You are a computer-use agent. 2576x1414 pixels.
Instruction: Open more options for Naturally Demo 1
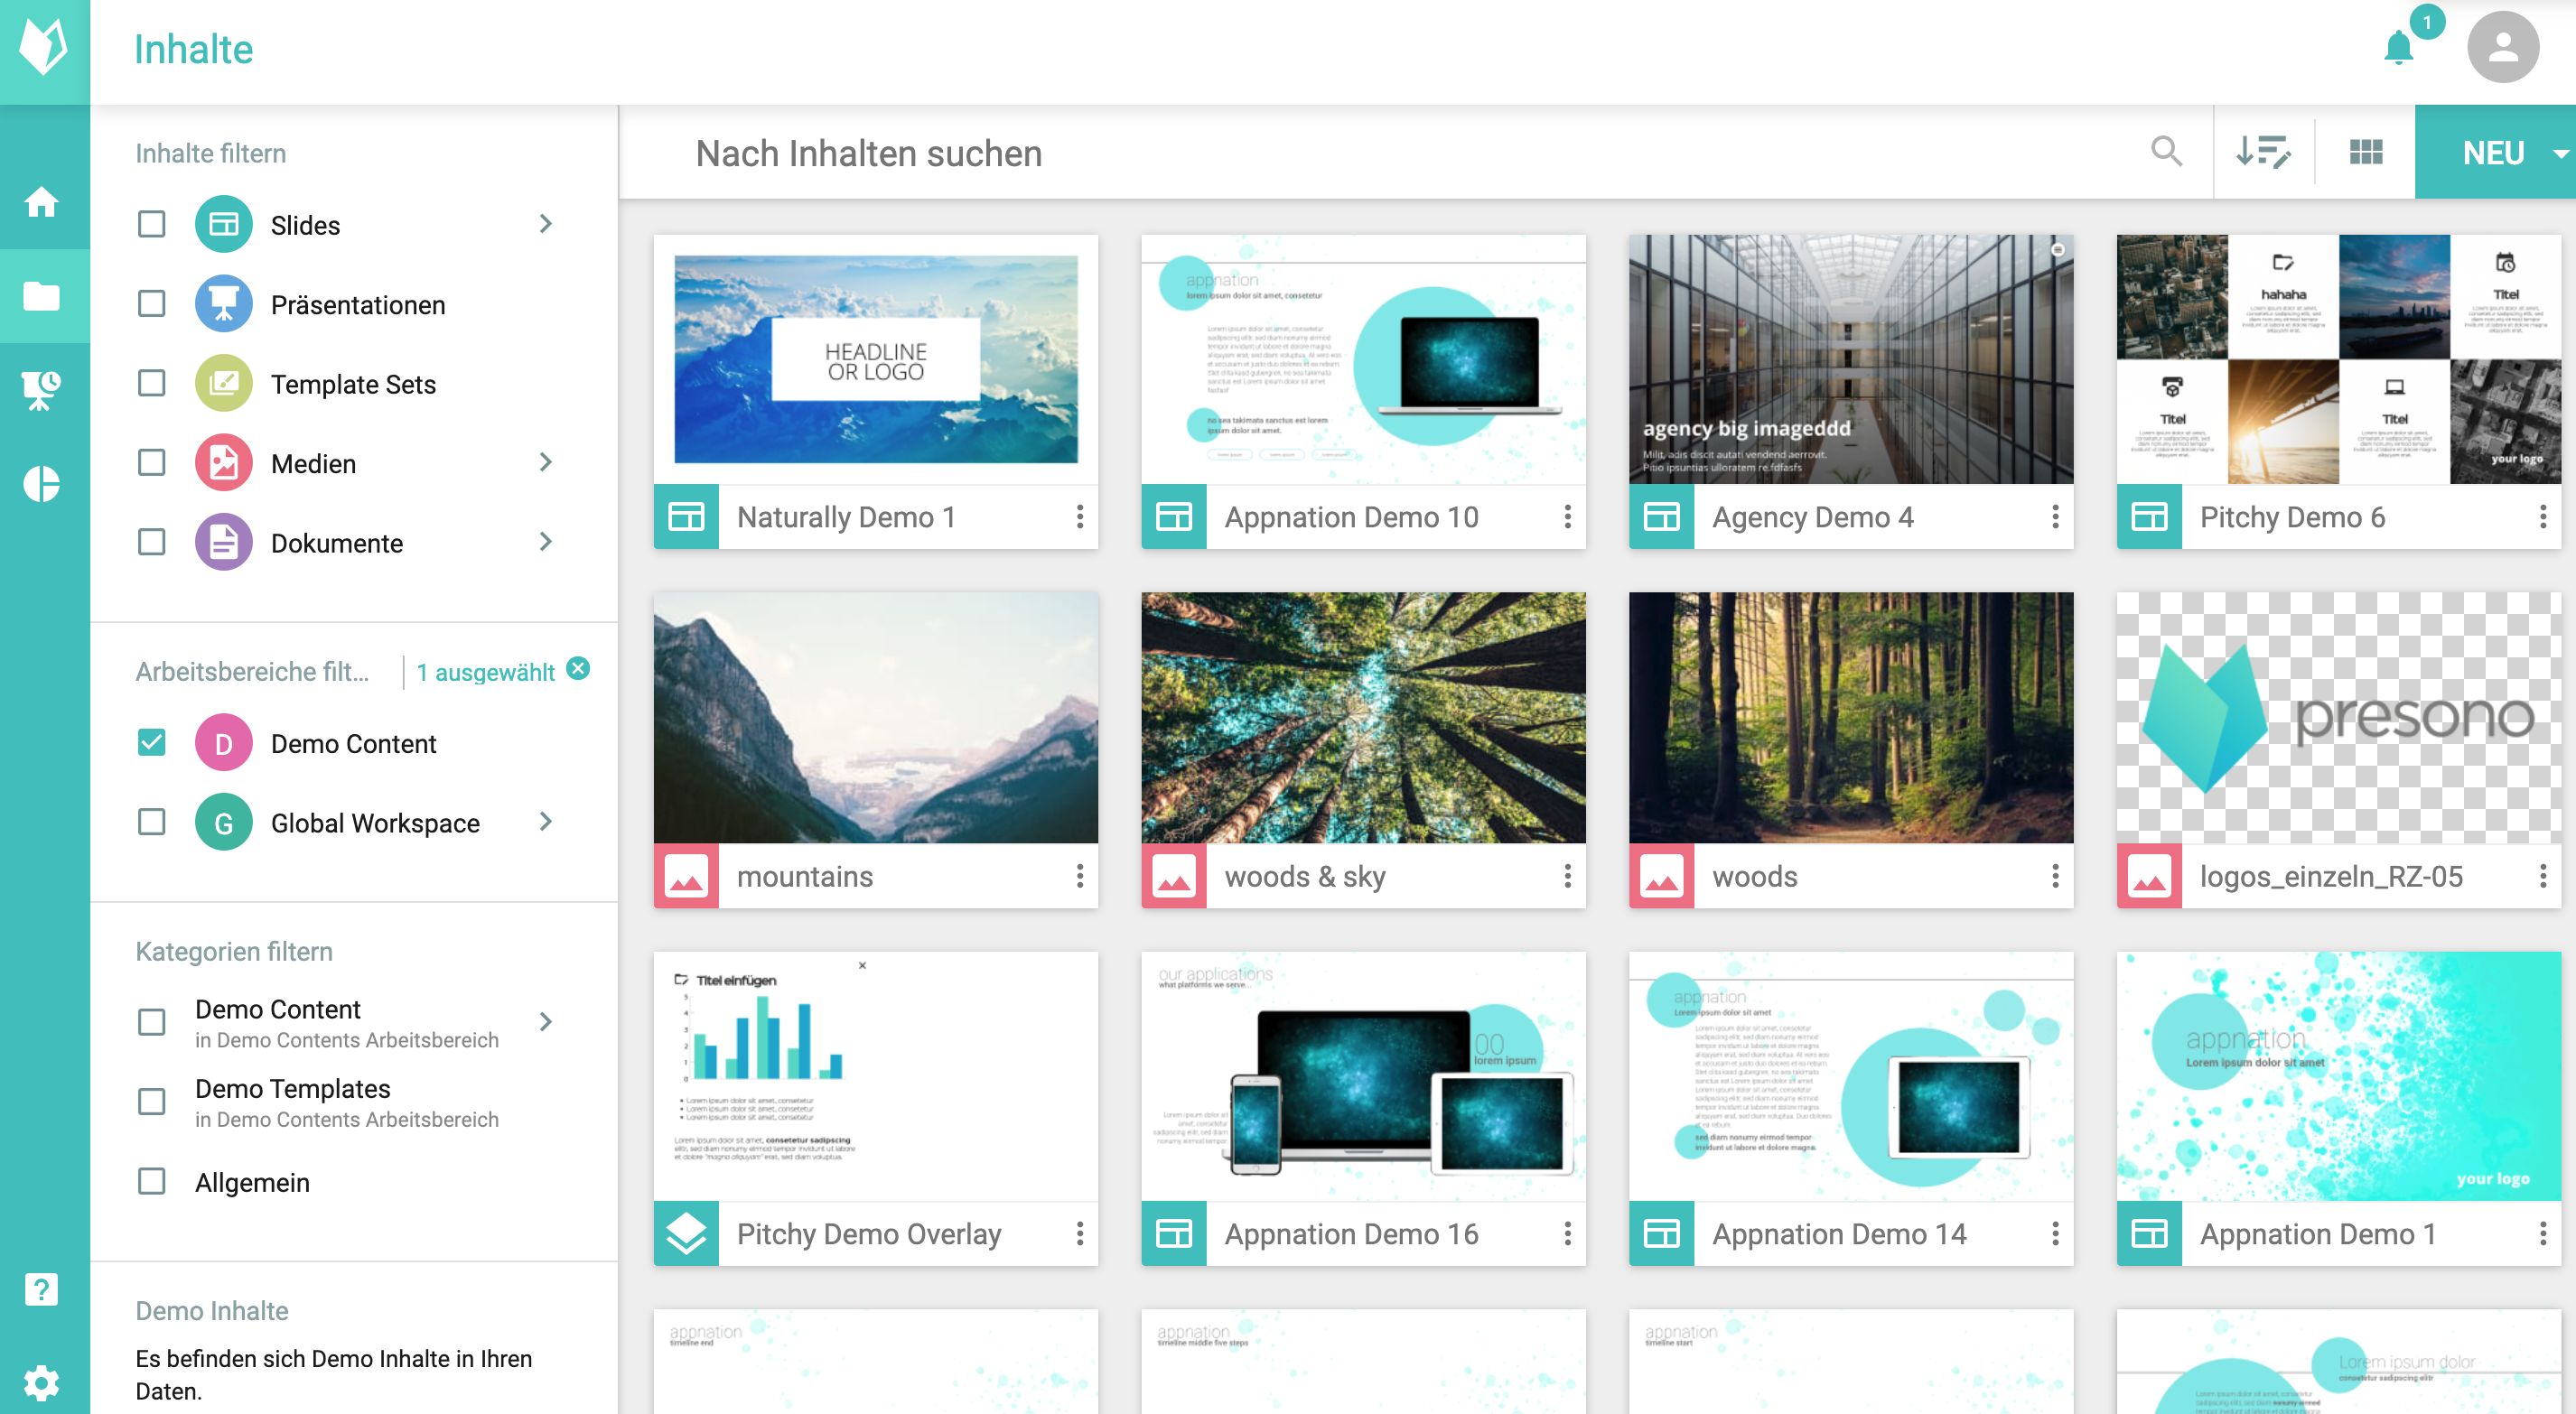pyautogui.click(x=1080, y=517)
